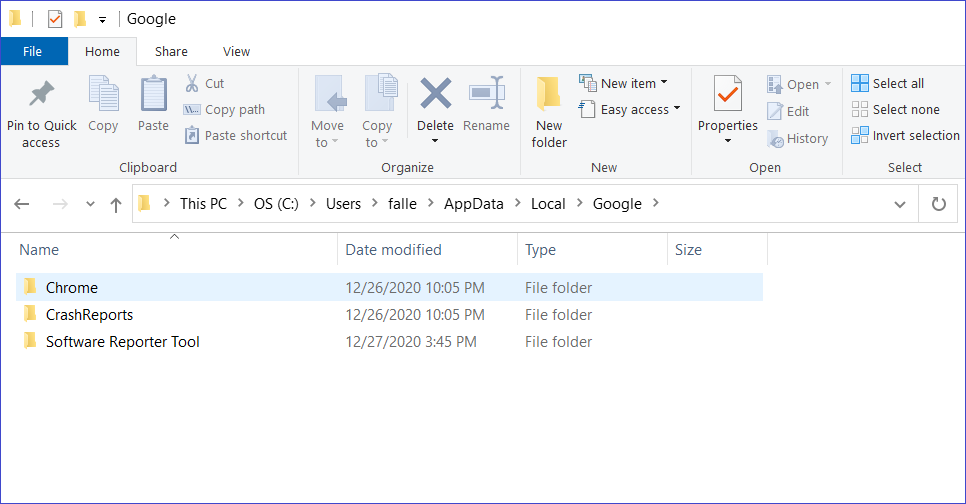Viewport: 966px width, 504px height.
Task: Click Select all in Select group
Action: tap(888, 83)
